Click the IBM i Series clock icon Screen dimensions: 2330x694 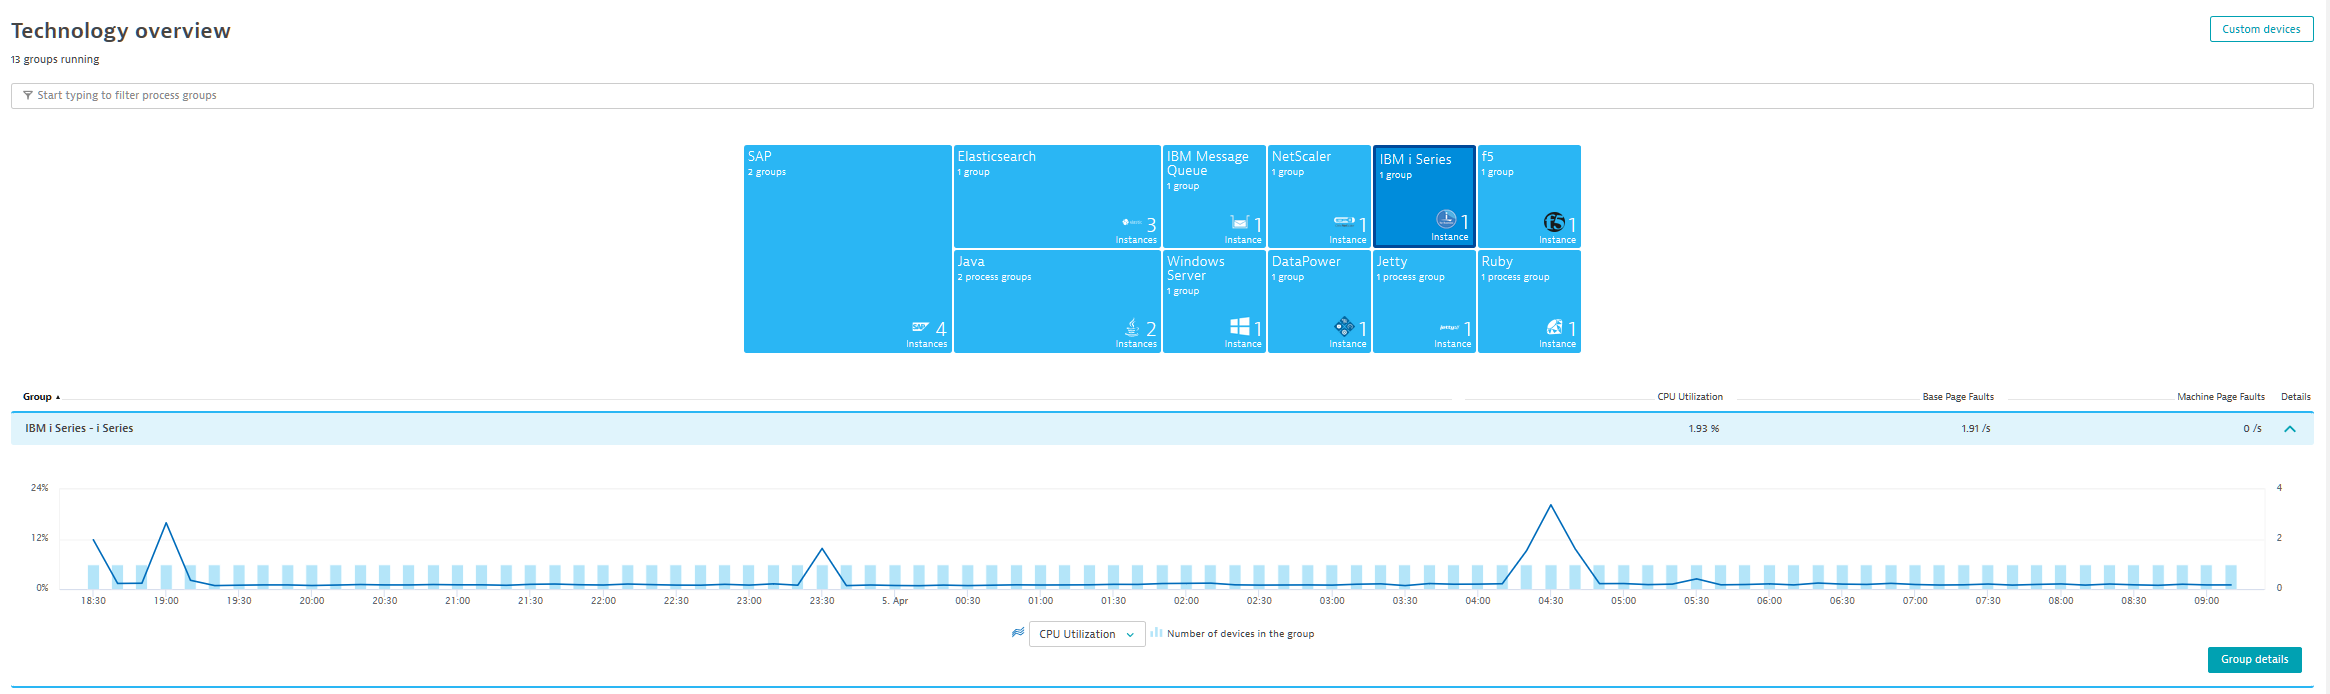pos(1446,219)
